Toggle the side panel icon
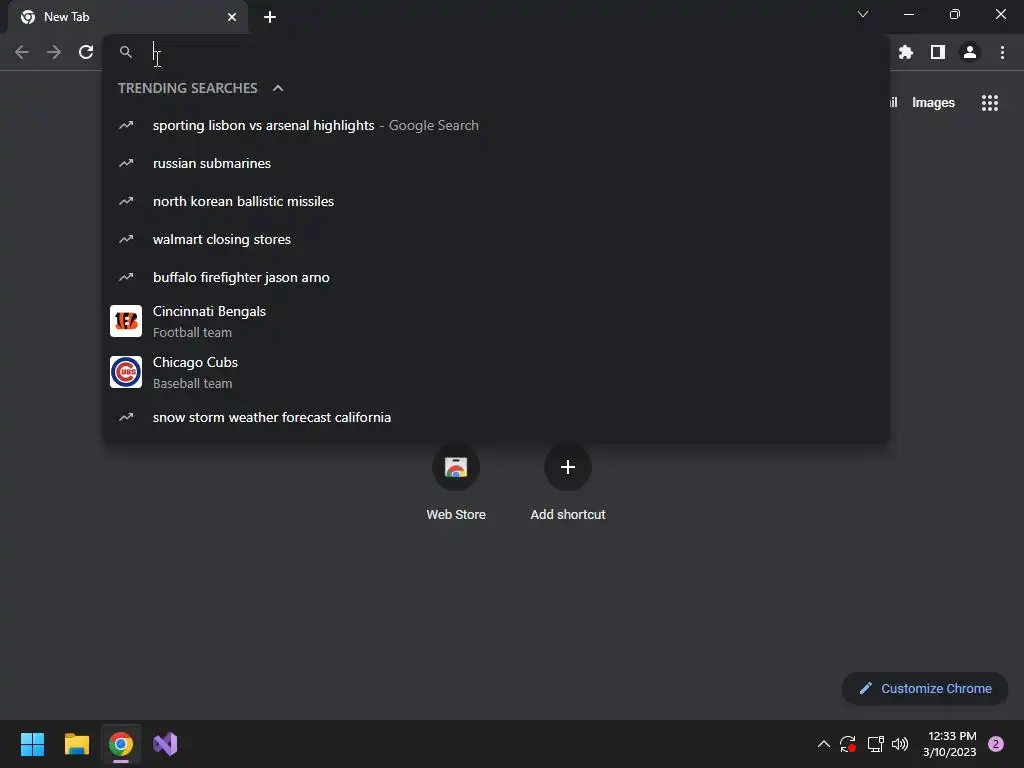This screenshot has height=768, width=1024. click(x=938, y=52)
